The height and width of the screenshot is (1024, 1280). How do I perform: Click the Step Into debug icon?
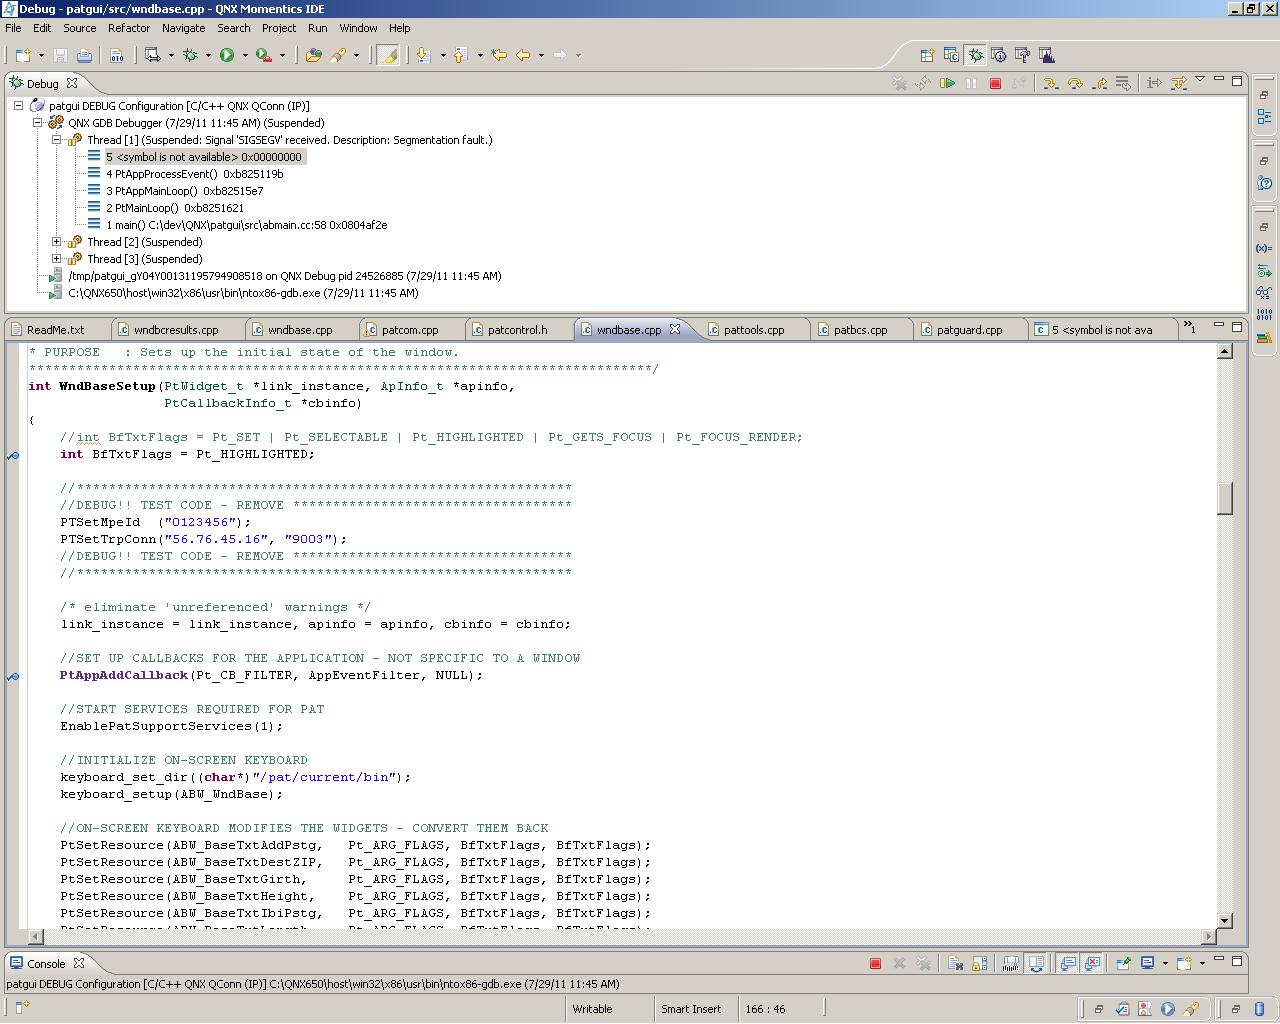tap(1050, 84)
